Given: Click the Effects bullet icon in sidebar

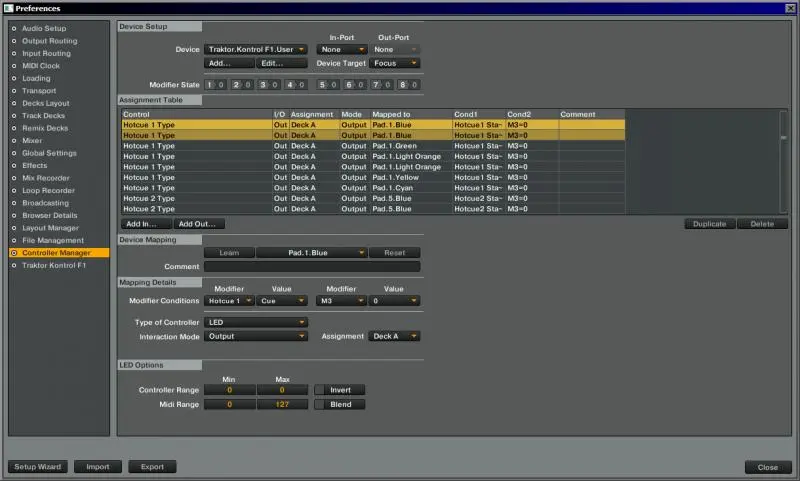Looking at the screenshot, I should [x=14, y=165].
